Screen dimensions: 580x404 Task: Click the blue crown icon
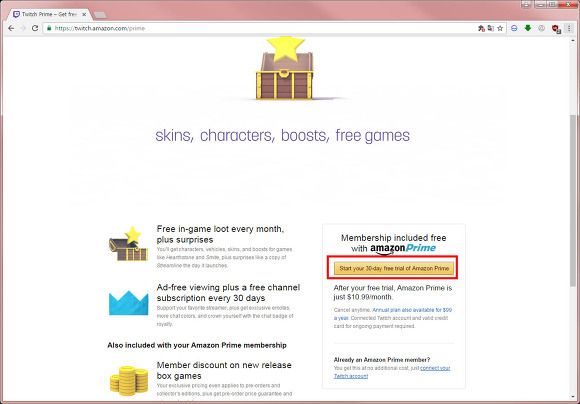[128, 303]
